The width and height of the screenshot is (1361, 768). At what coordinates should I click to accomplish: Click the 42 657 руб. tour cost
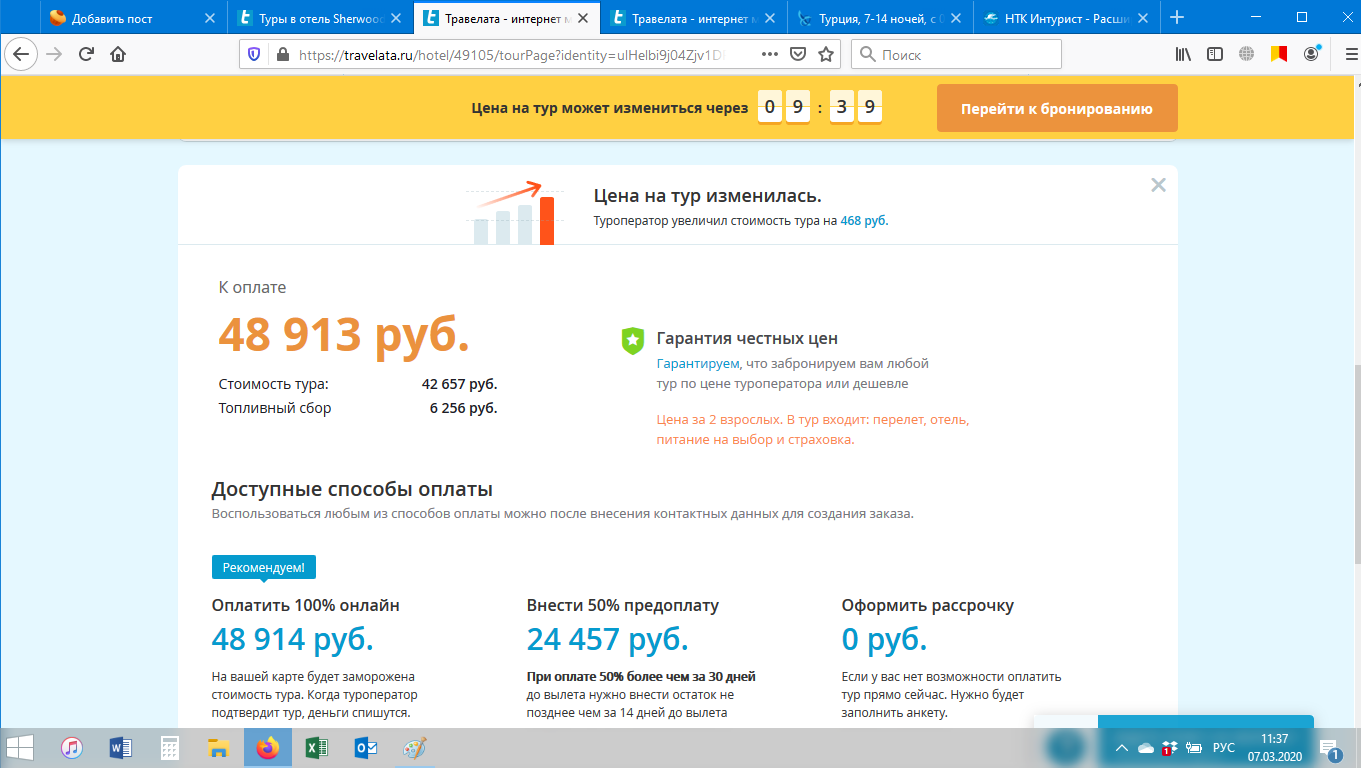(459, 384)
